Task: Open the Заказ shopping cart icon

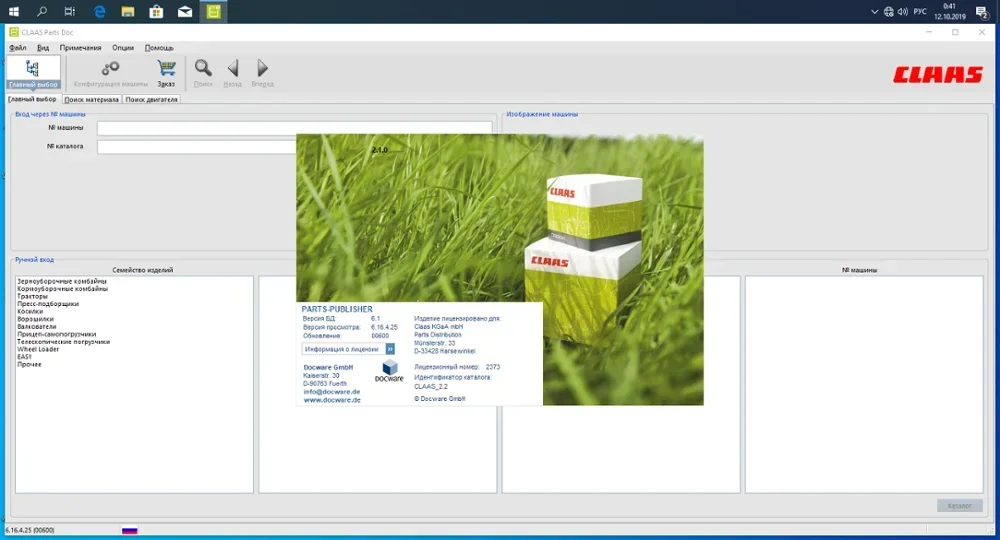Action: tap(166, 73)
